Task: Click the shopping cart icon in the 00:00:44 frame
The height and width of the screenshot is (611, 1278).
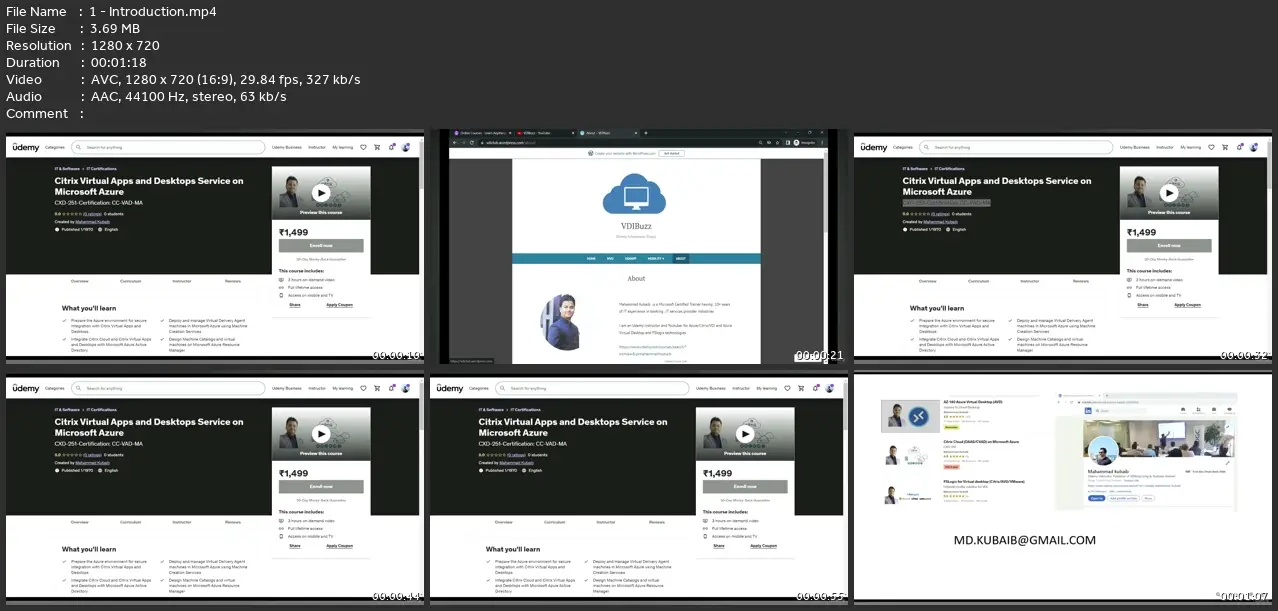Action: coord(377,388)
